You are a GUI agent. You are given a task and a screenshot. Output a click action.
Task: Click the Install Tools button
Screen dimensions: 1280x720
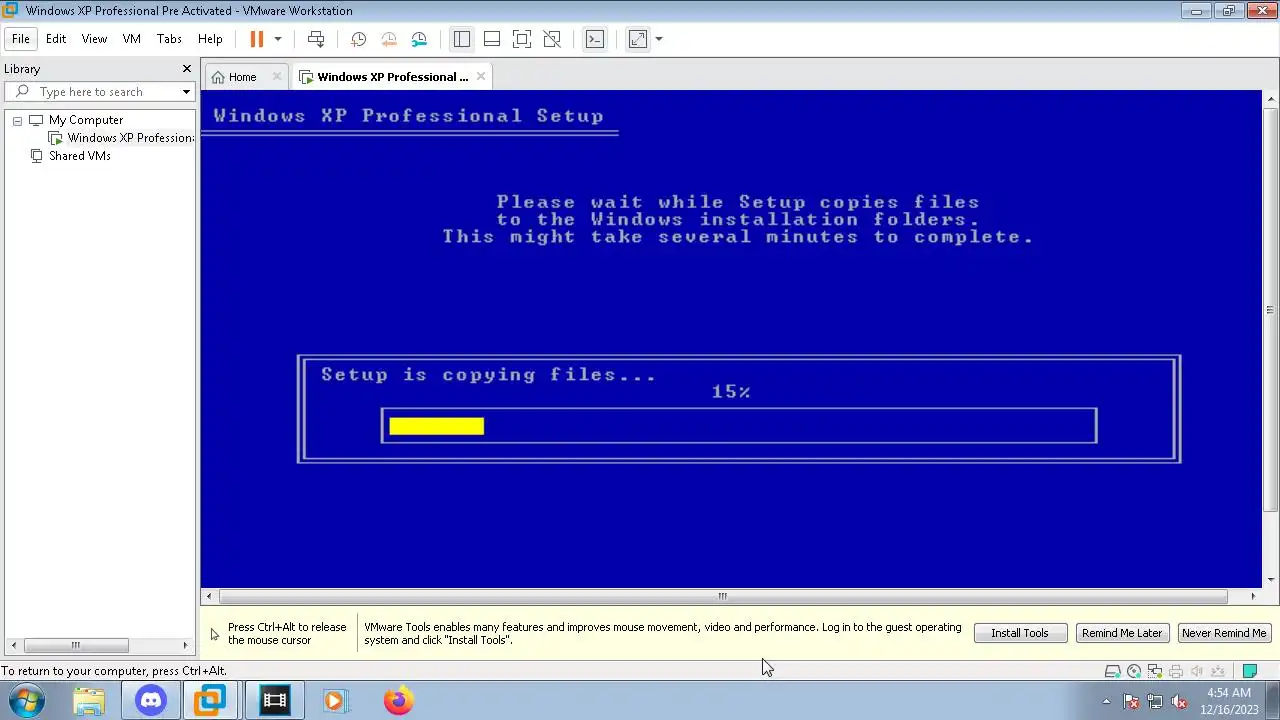click(x=1020, y=633)
